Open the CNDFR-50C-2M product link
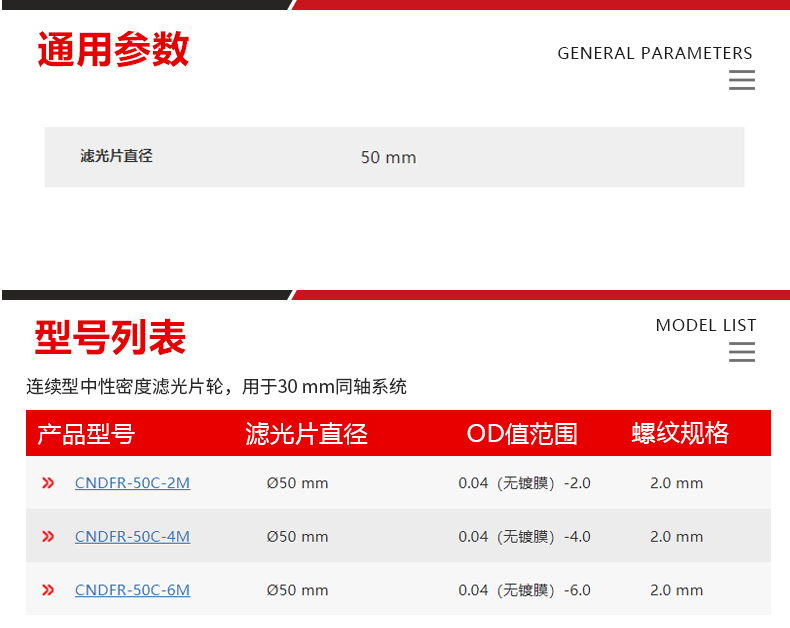This screenshot has width=790, height=628. 133,483
